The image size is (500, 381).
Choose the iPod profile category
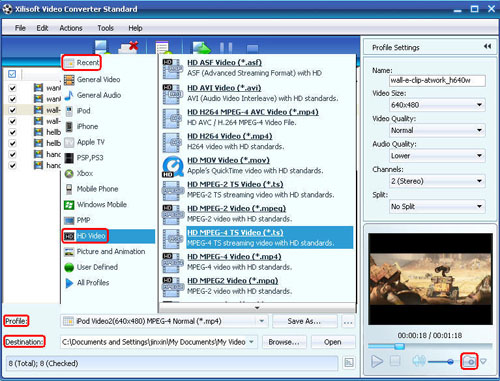tap(77, 111)
